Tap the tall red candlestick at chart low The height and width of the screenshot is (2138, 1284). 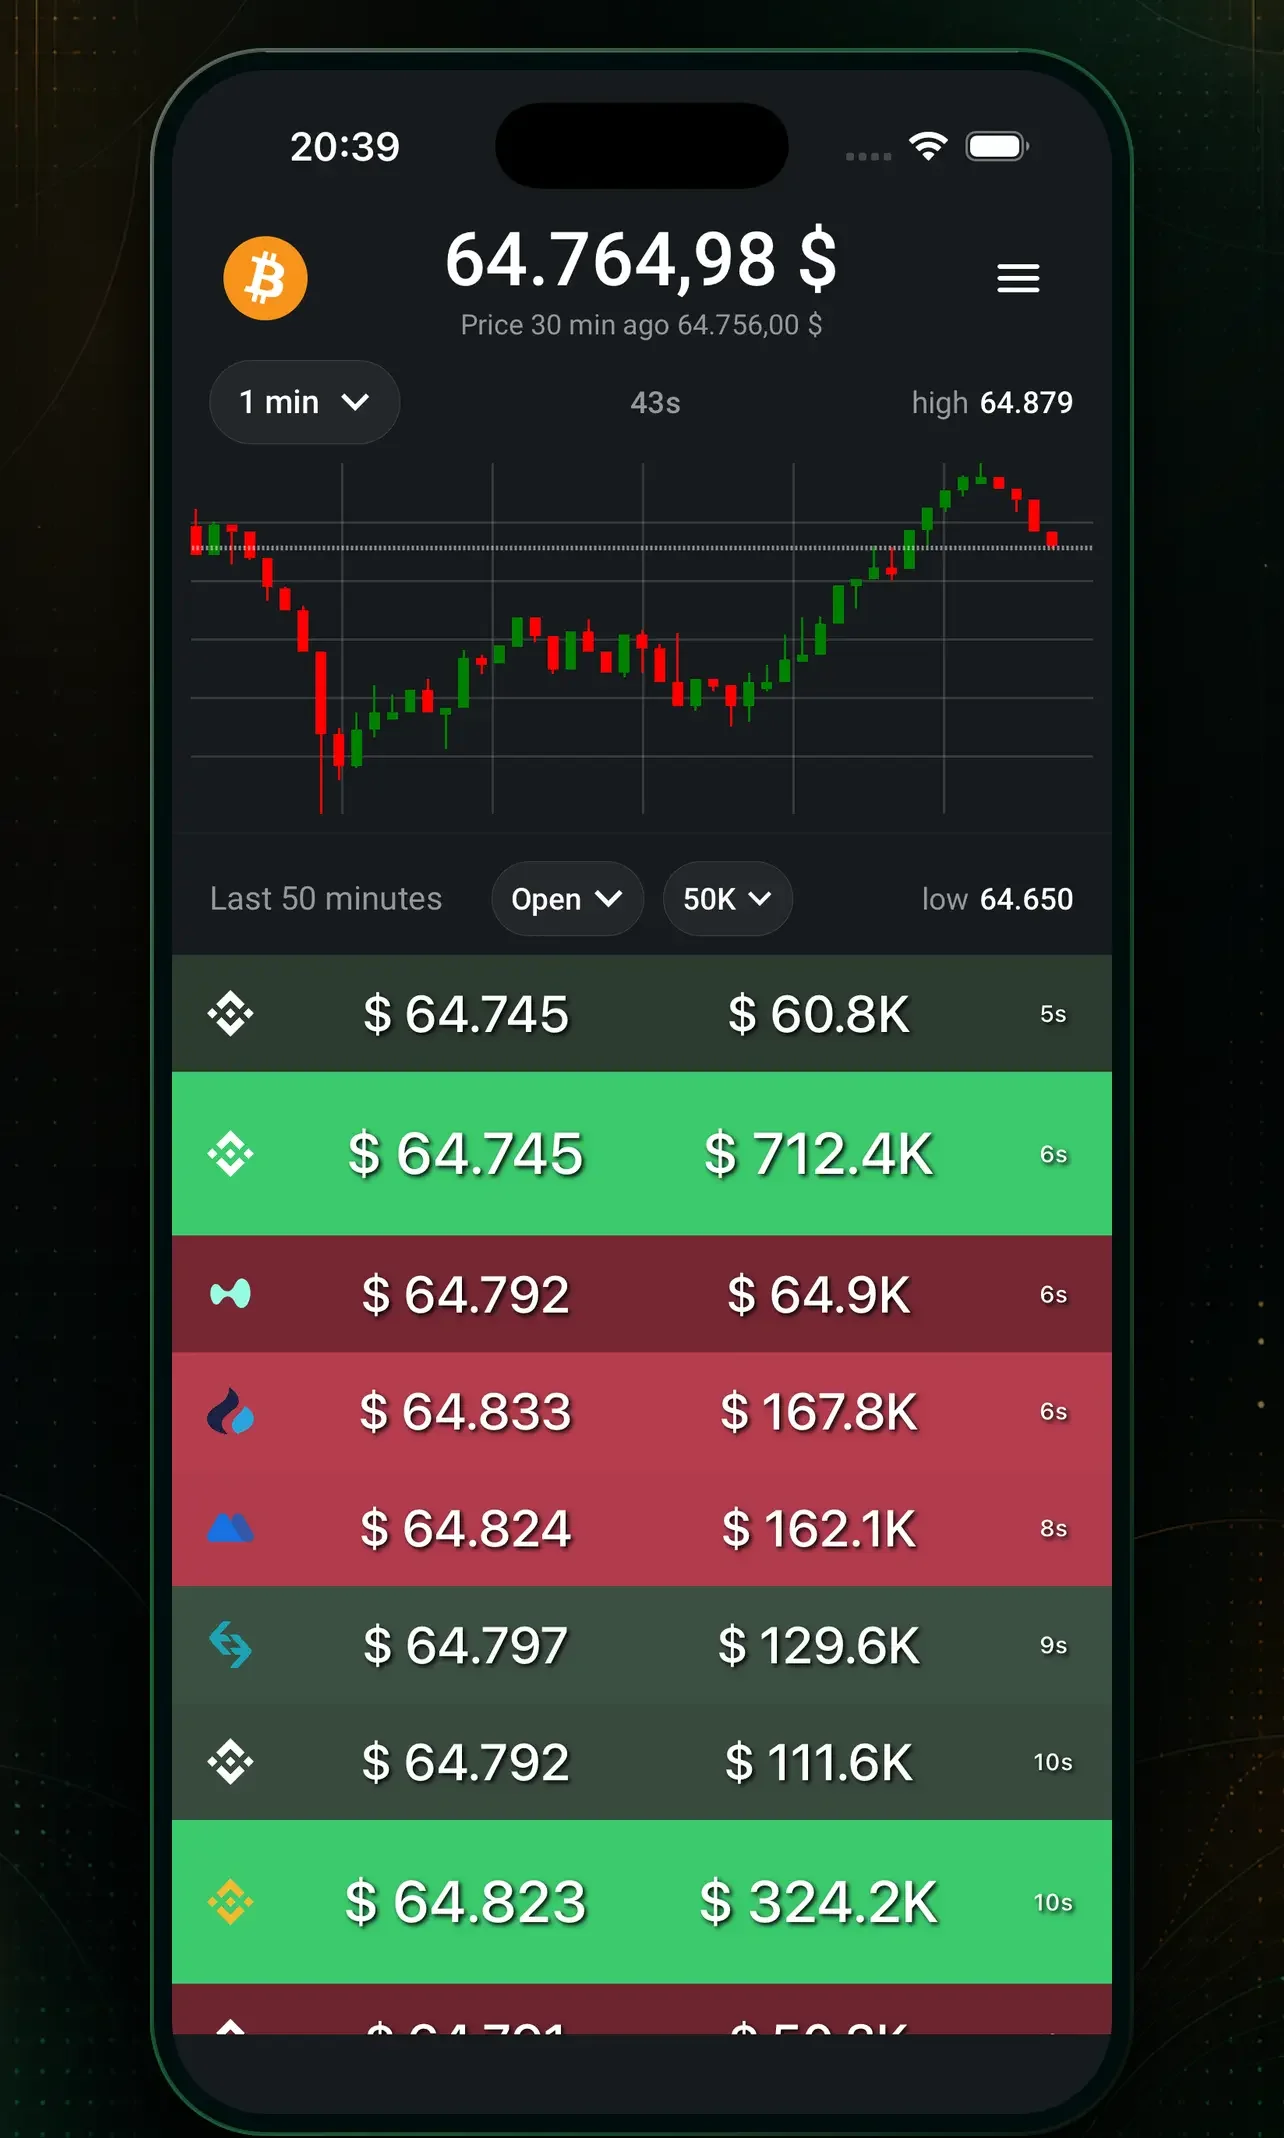[x=321, y=731]
